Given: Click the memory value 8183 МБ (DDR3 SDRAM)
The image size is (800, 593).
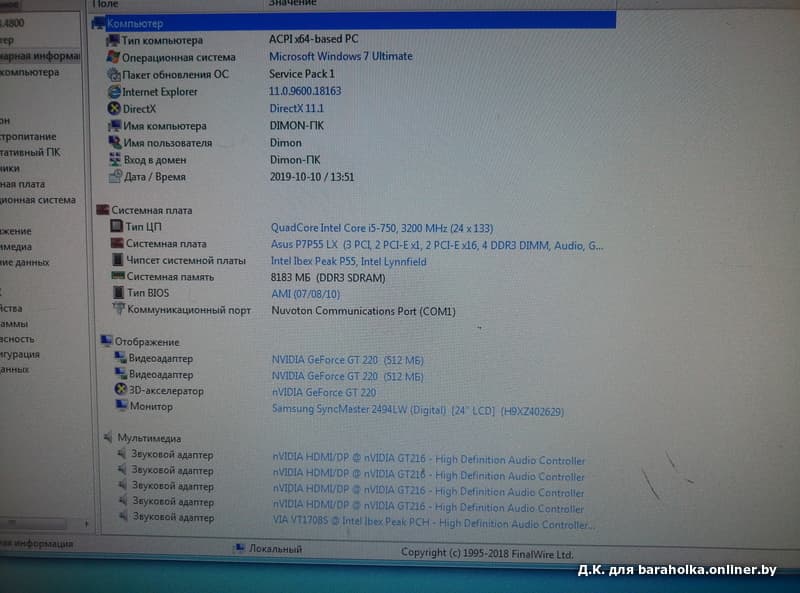Looking at the screenshot, I should tap(328, 278).
